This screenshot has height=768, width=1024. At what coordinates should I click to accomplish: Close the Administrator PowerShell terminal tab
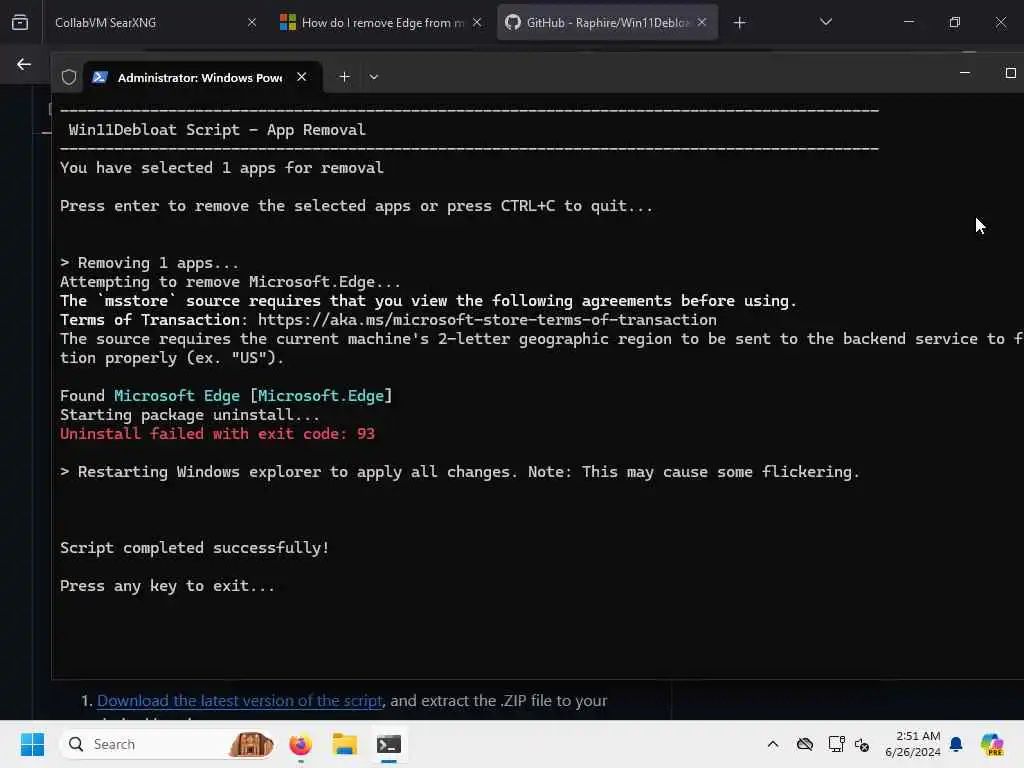coord(302,77)
